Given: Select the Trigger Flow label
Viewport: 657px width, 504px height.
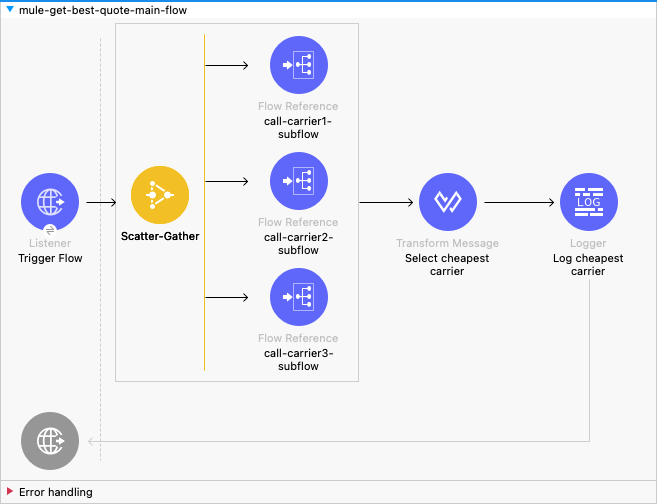Looking at the screenshot, I should pyautogui.click(x=50, y=258).
